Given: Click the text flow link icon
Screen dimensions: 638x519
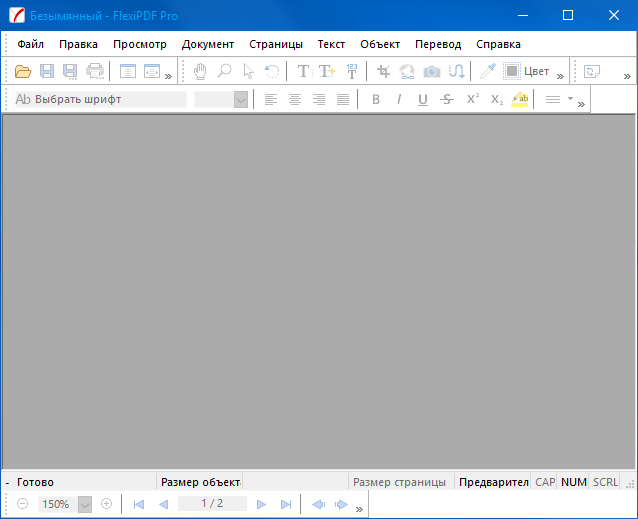Looking at the screenshot, I should click(457, 71).
